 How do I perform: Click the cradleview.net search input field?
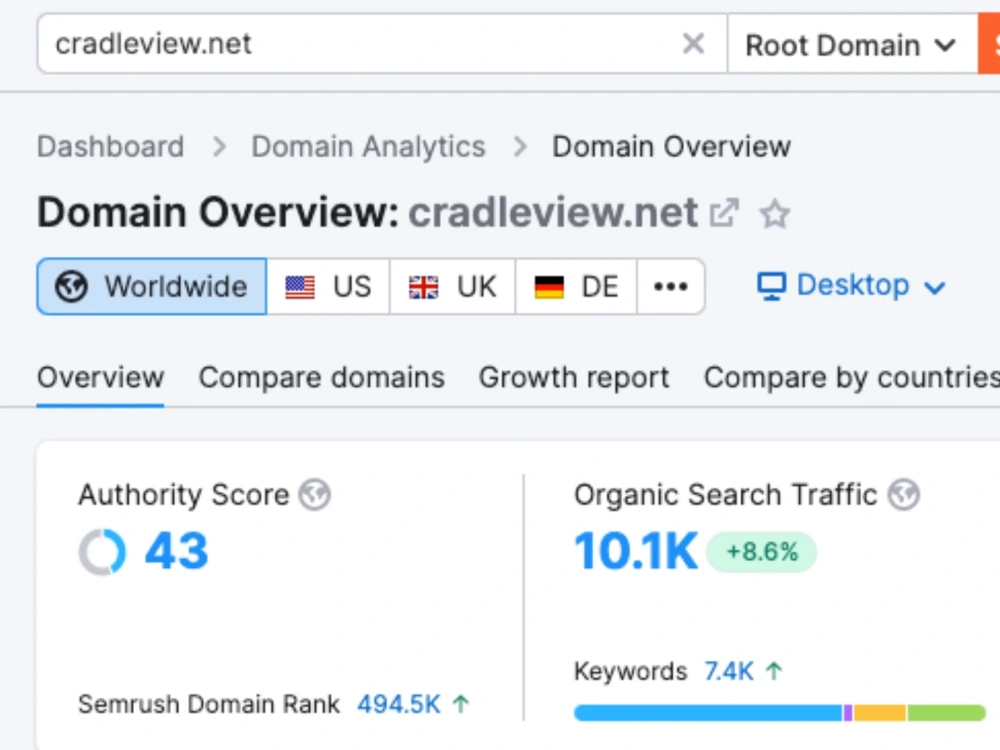tap(381, 44)
